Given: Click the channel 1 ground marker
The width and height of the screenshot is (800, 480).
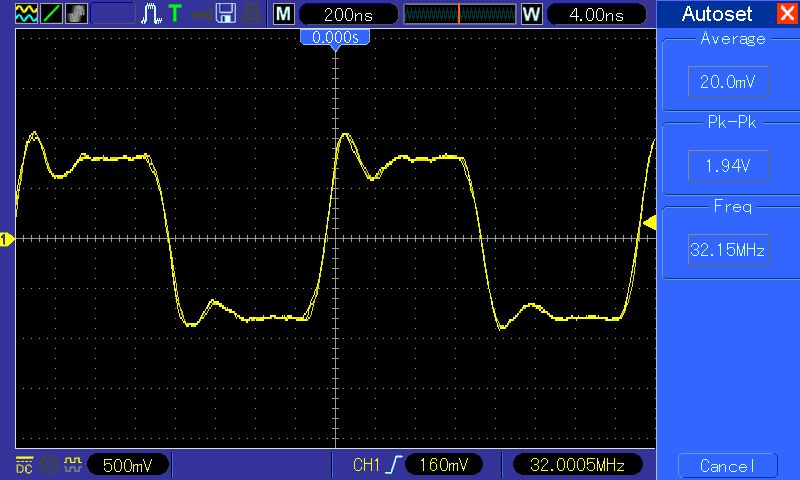Looking at the screenshot, I should (7, 239).
